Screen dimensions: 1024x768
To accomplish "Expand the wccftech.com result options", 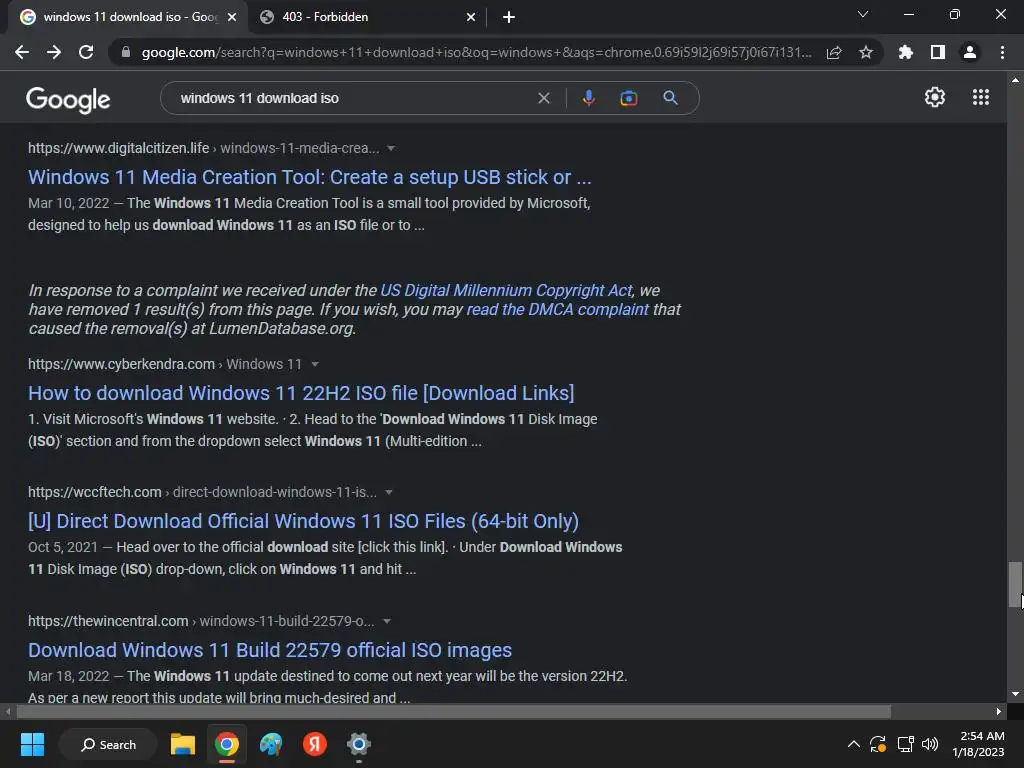I will click(389, 492).
